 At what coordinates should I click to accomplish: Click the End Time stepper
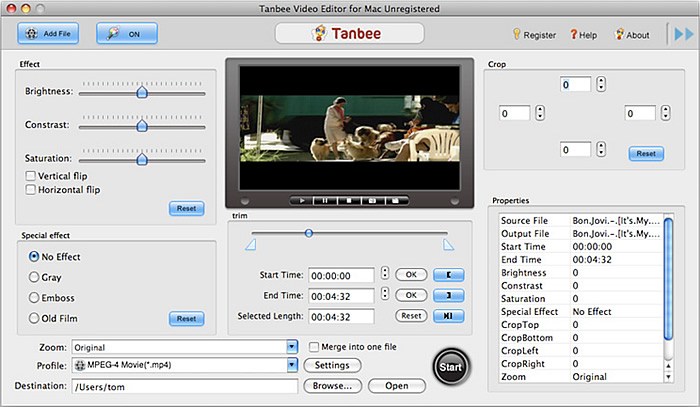pos(385,294)
